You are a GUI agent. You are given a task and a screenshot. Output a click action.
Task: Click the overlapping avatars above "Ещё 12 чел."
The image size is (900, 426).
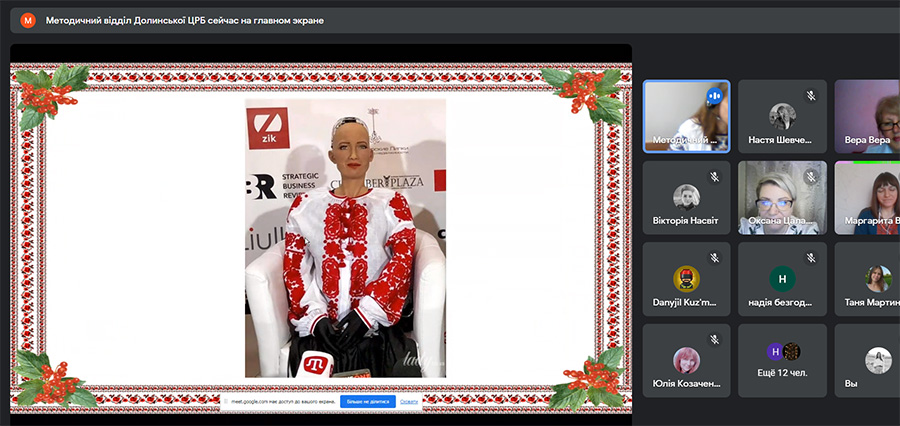coord(783,351)
